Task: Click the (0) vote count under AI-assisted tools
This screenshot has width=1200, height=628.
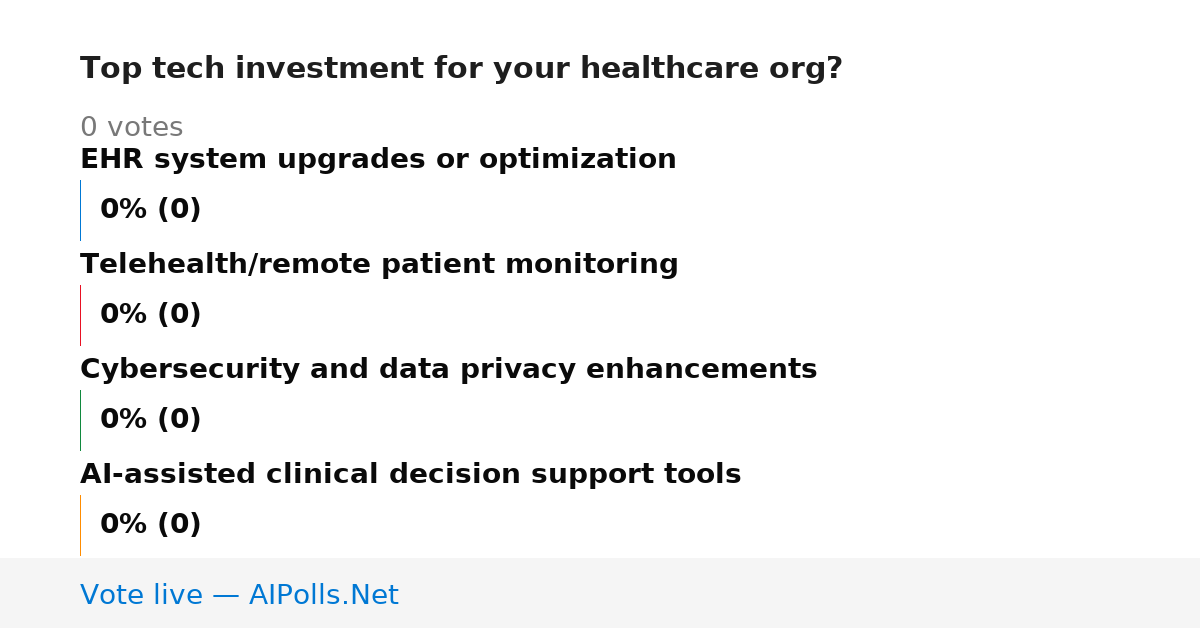Action: pyautogui.click(x=179, y=525)
